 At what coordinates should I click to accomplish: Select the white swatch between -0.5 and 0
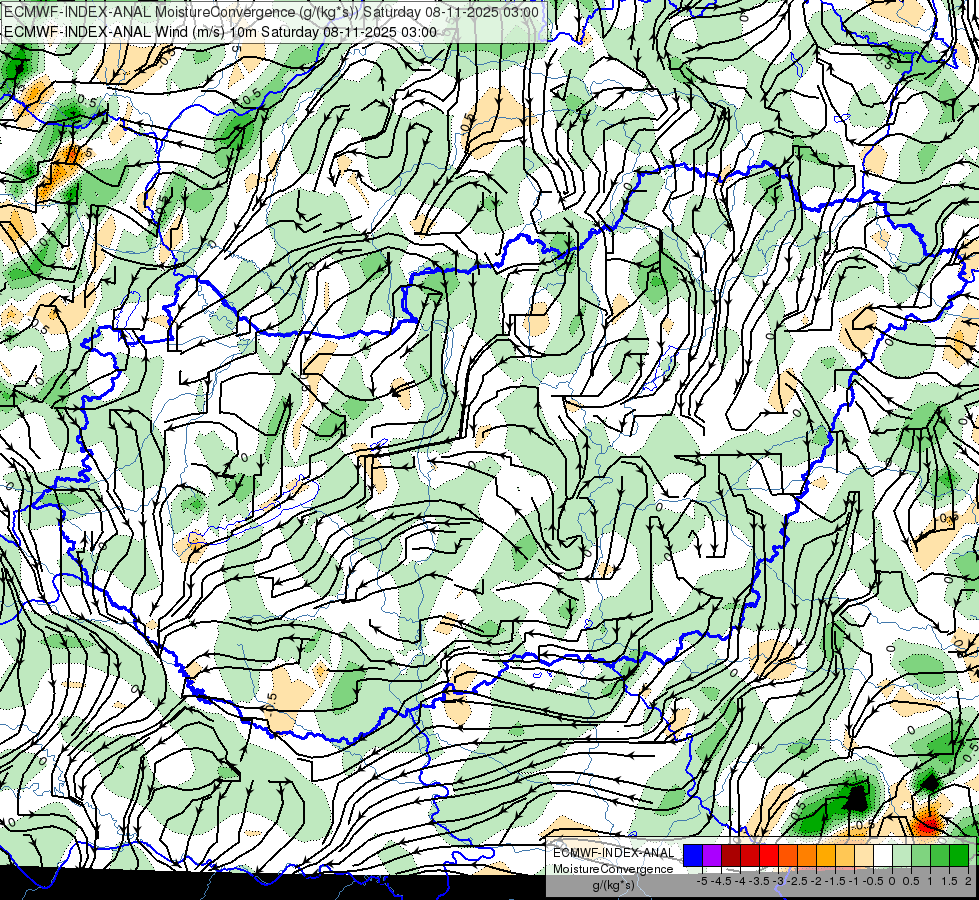tap(883, 856)
